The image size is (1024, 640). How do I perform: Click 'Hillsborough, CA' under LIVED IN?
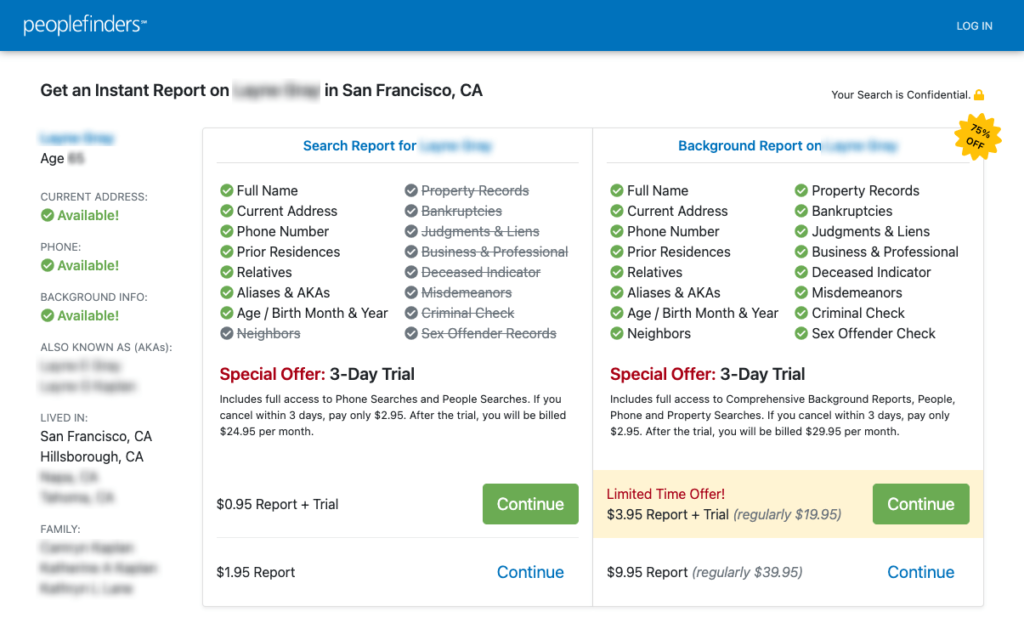[x=91, y=456]
